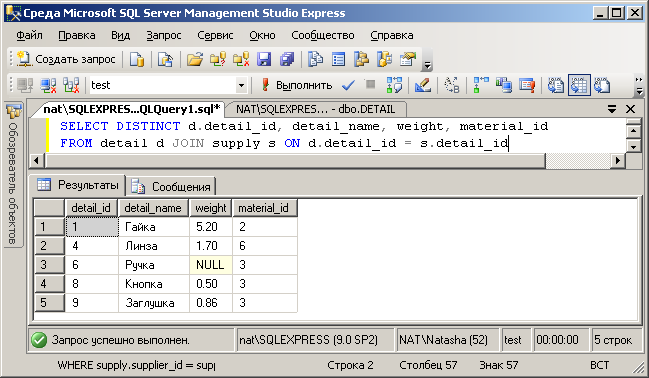Click the editor horizontal scrollbar thumb

click(x=295, y=160)
